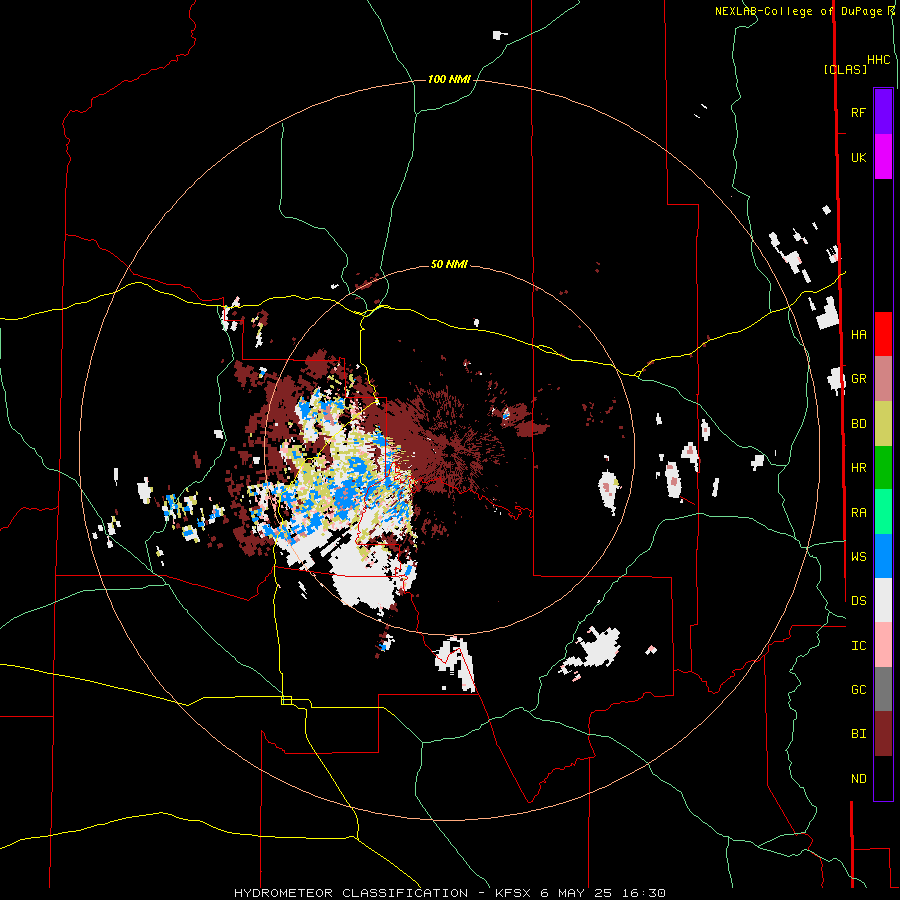Screen dimensions: 900x900
Task: Click the "HR" legend label
Action: click(x=858, y=468)
